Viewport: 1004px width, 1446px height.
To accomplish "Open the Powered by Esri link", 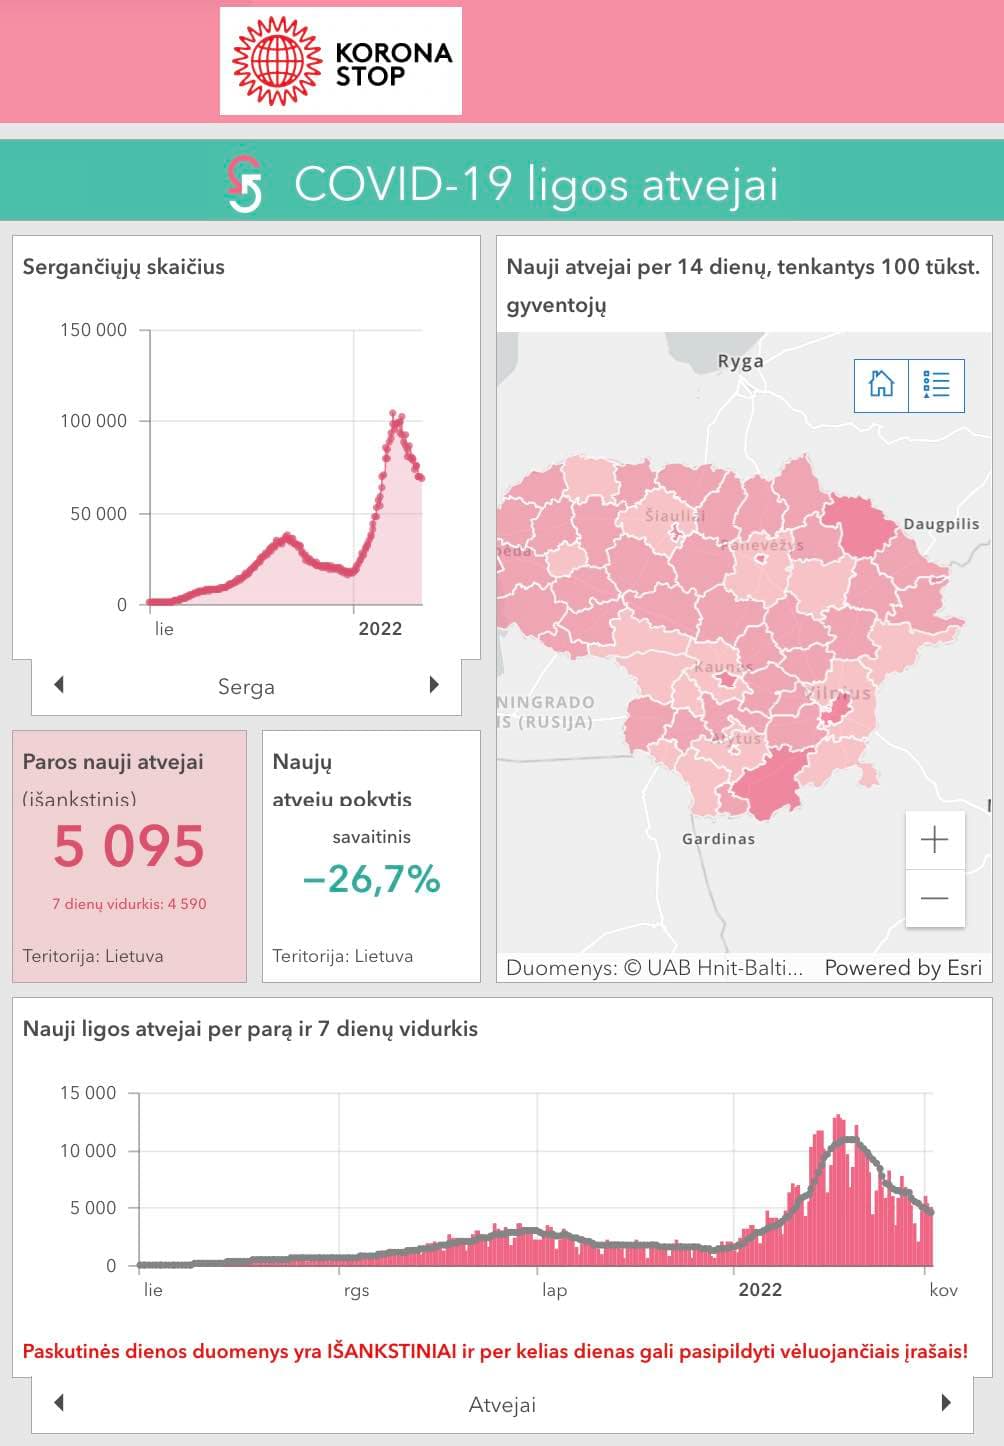I will pyautogui.click(x=903, y=967).
